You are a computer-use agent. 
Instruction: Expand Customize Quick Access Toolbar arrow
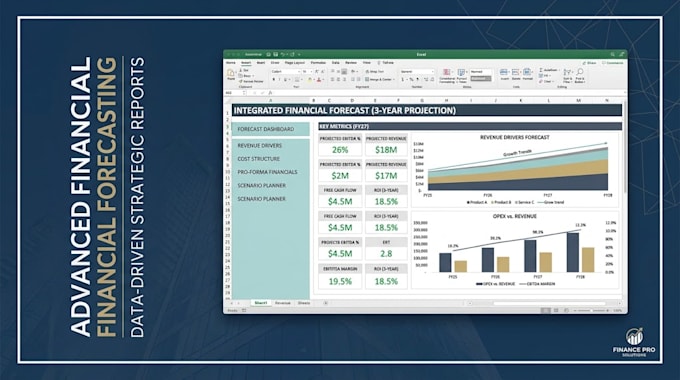[299, 55]
